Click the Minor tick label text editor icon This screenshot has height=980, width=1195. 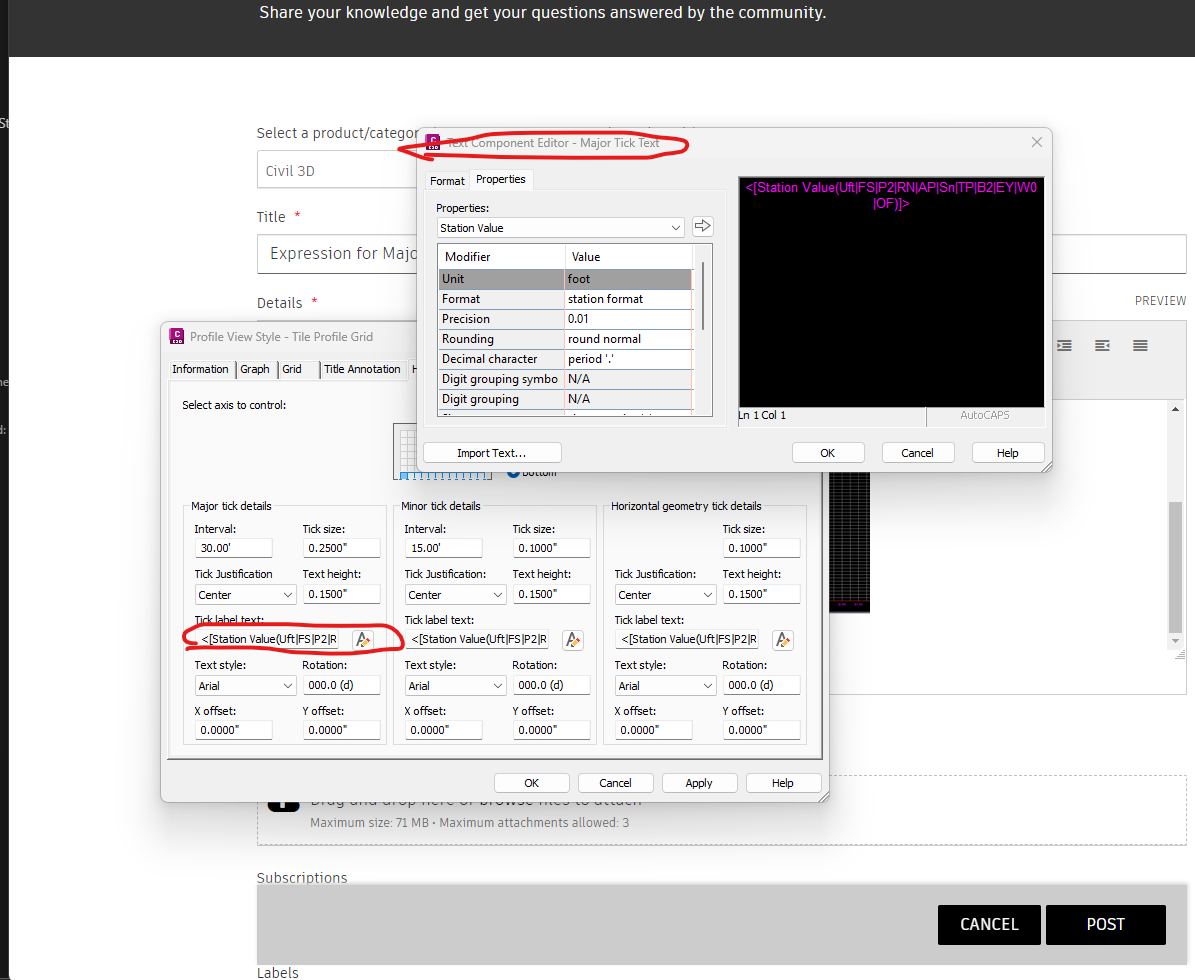point(572,639)
